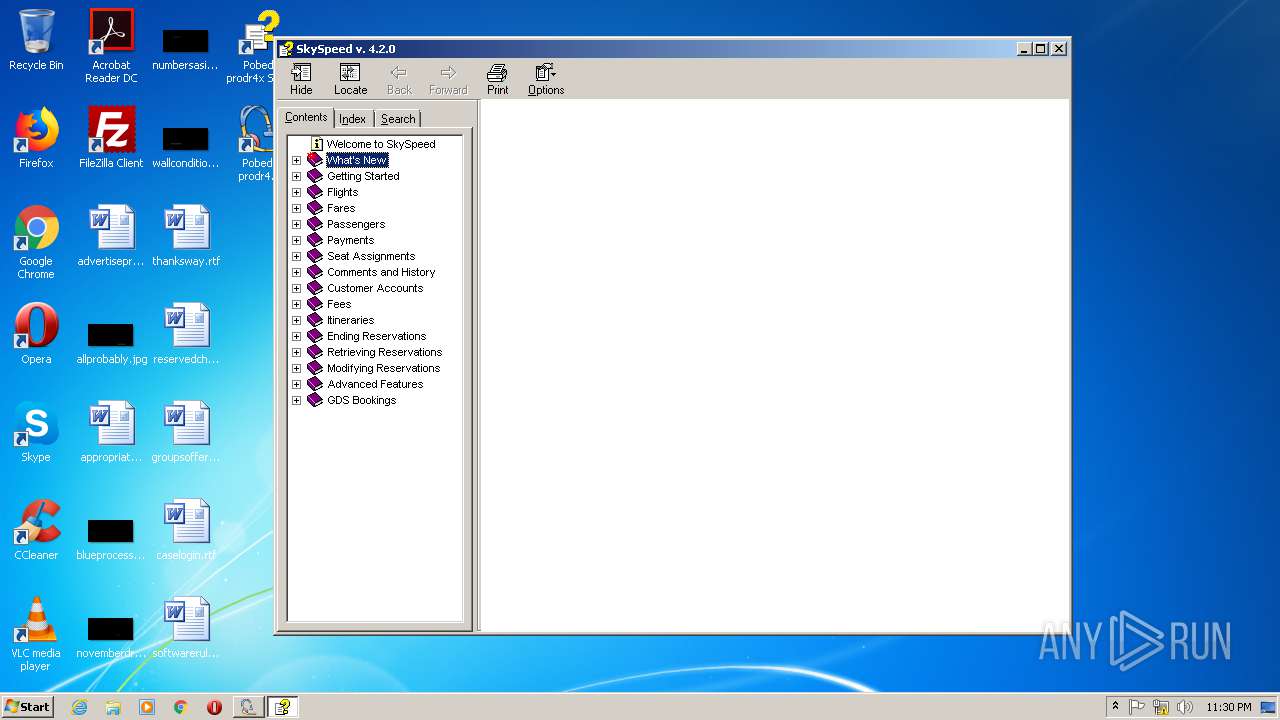Viewport: 1280px width, 720px height.
Task: Open the Welcome to SkySpeed topic
Action: 381,144
